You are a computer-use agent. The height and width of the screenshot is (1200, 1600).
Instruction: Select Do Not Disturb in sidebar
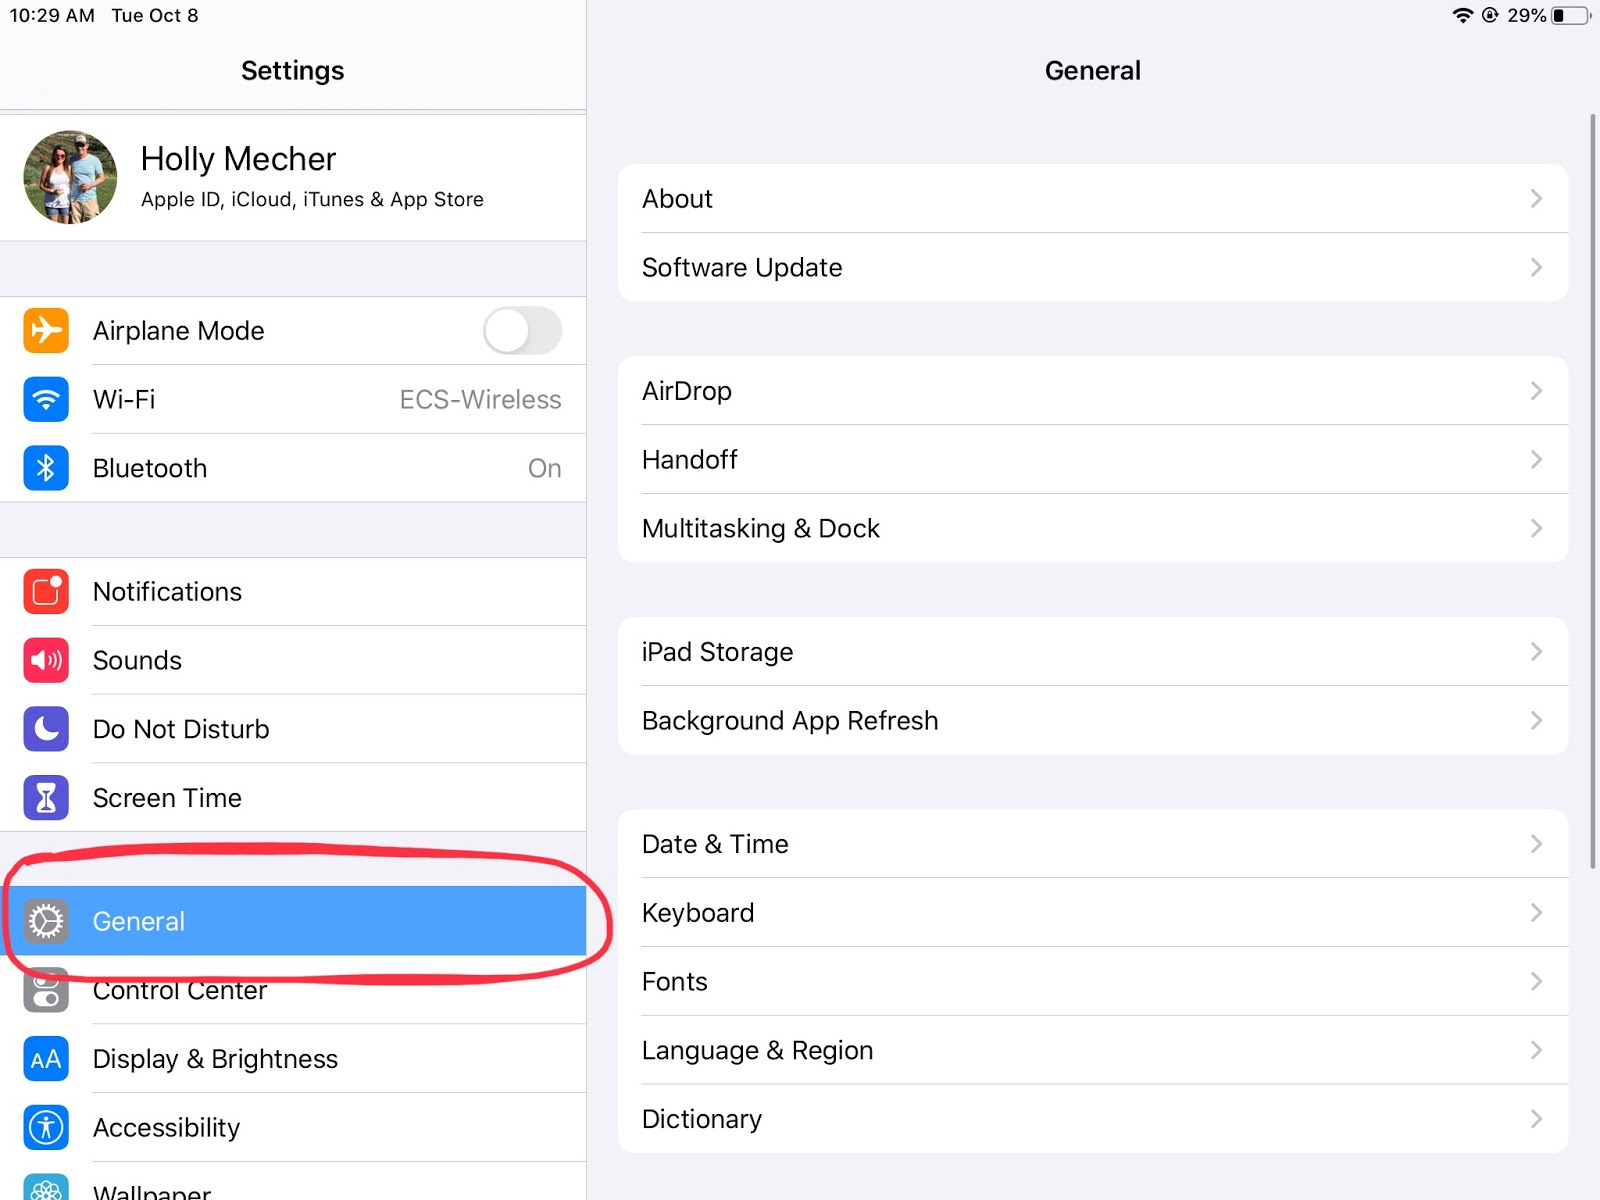pyautogui.click(x=293, y=729)
